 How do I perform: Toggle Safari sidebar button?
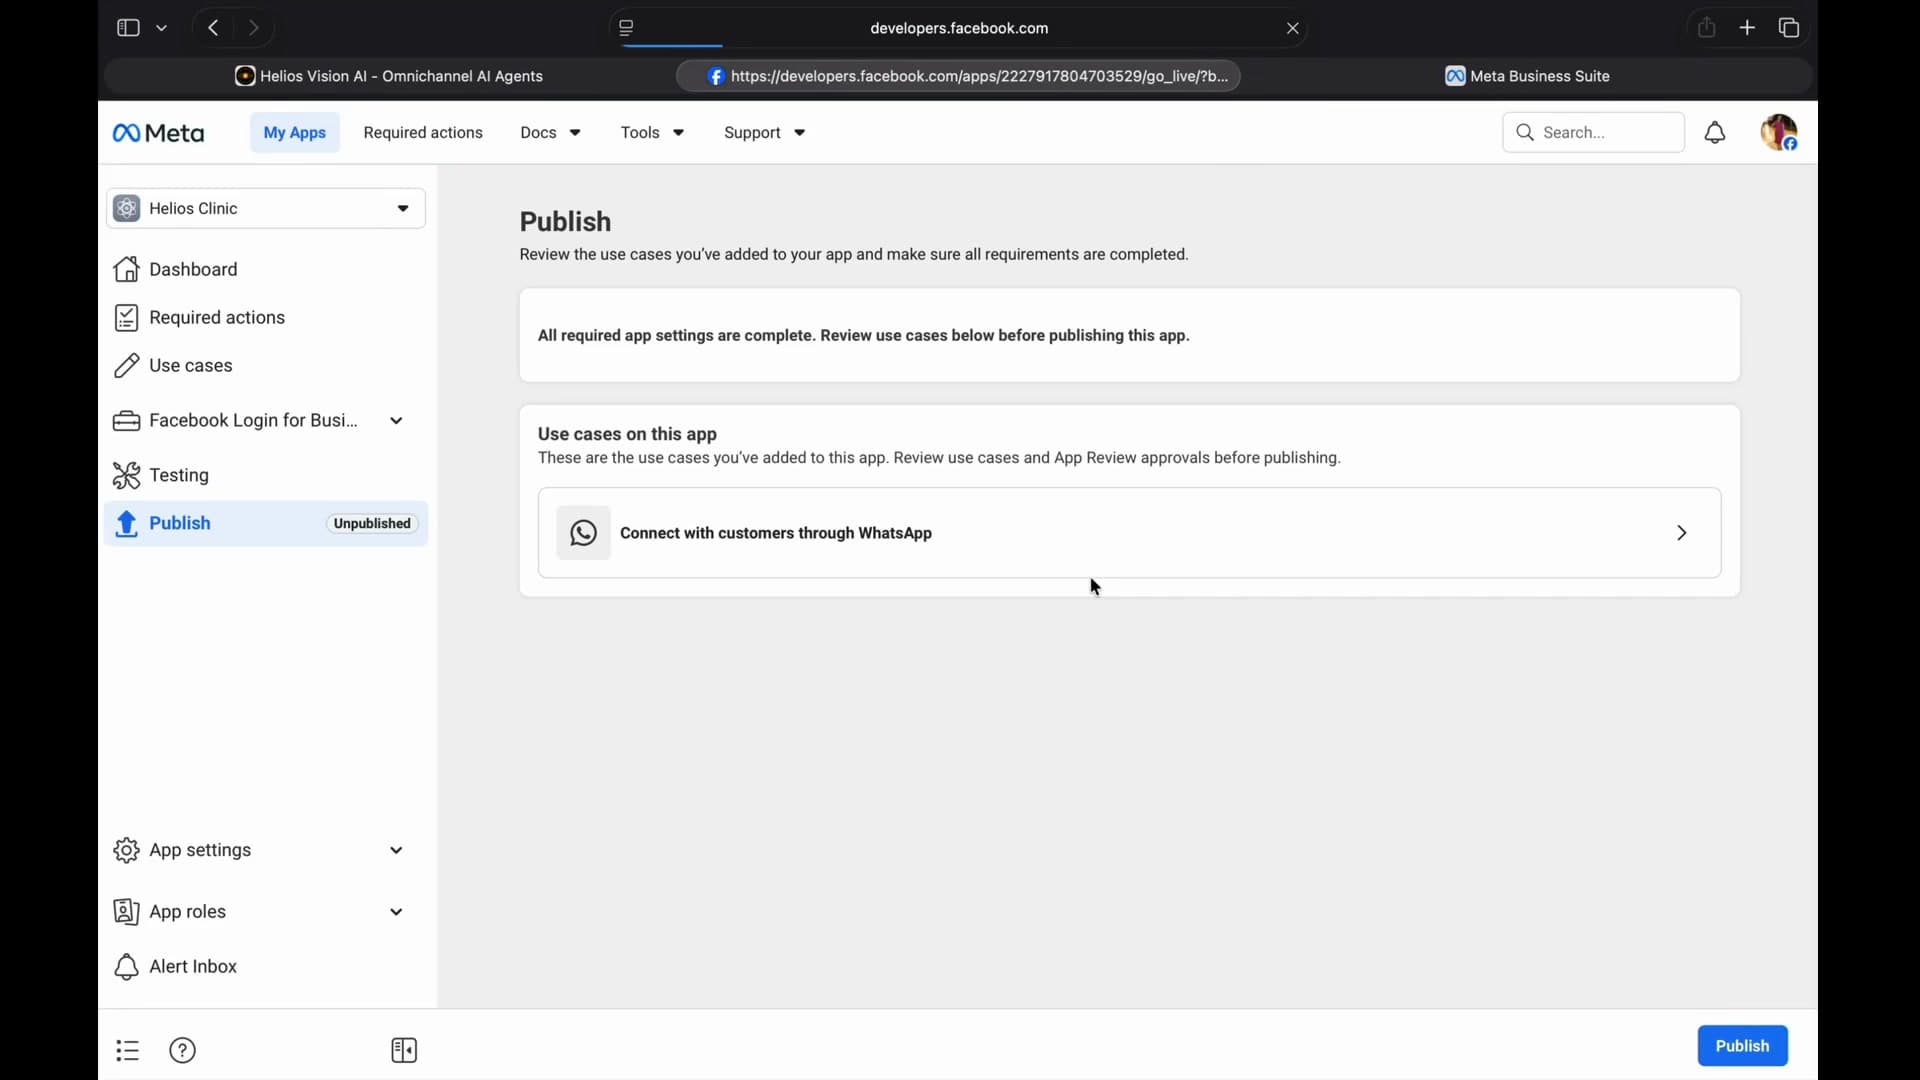click(x=128, y=28)
